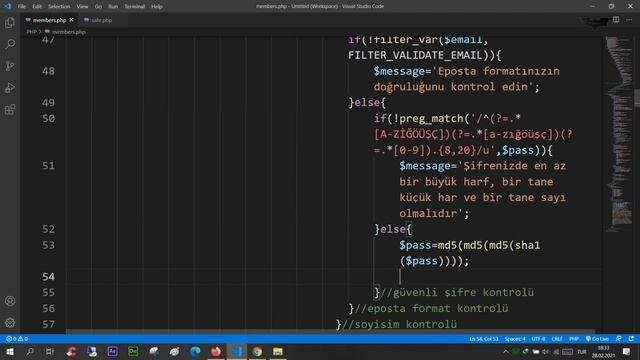Open the Extensions view
Screen dimensions: 640x360
[x=10, y=109]
